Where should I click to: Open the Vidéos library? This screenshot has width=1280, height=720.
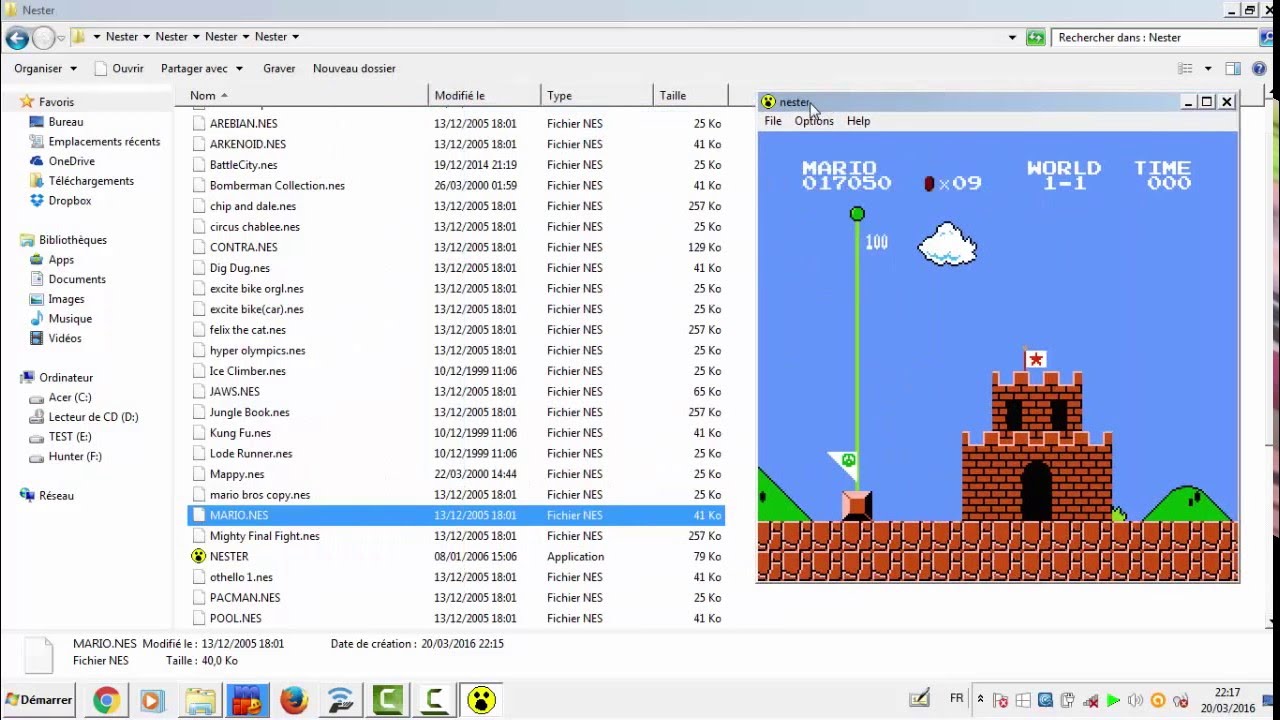(65, 338)
